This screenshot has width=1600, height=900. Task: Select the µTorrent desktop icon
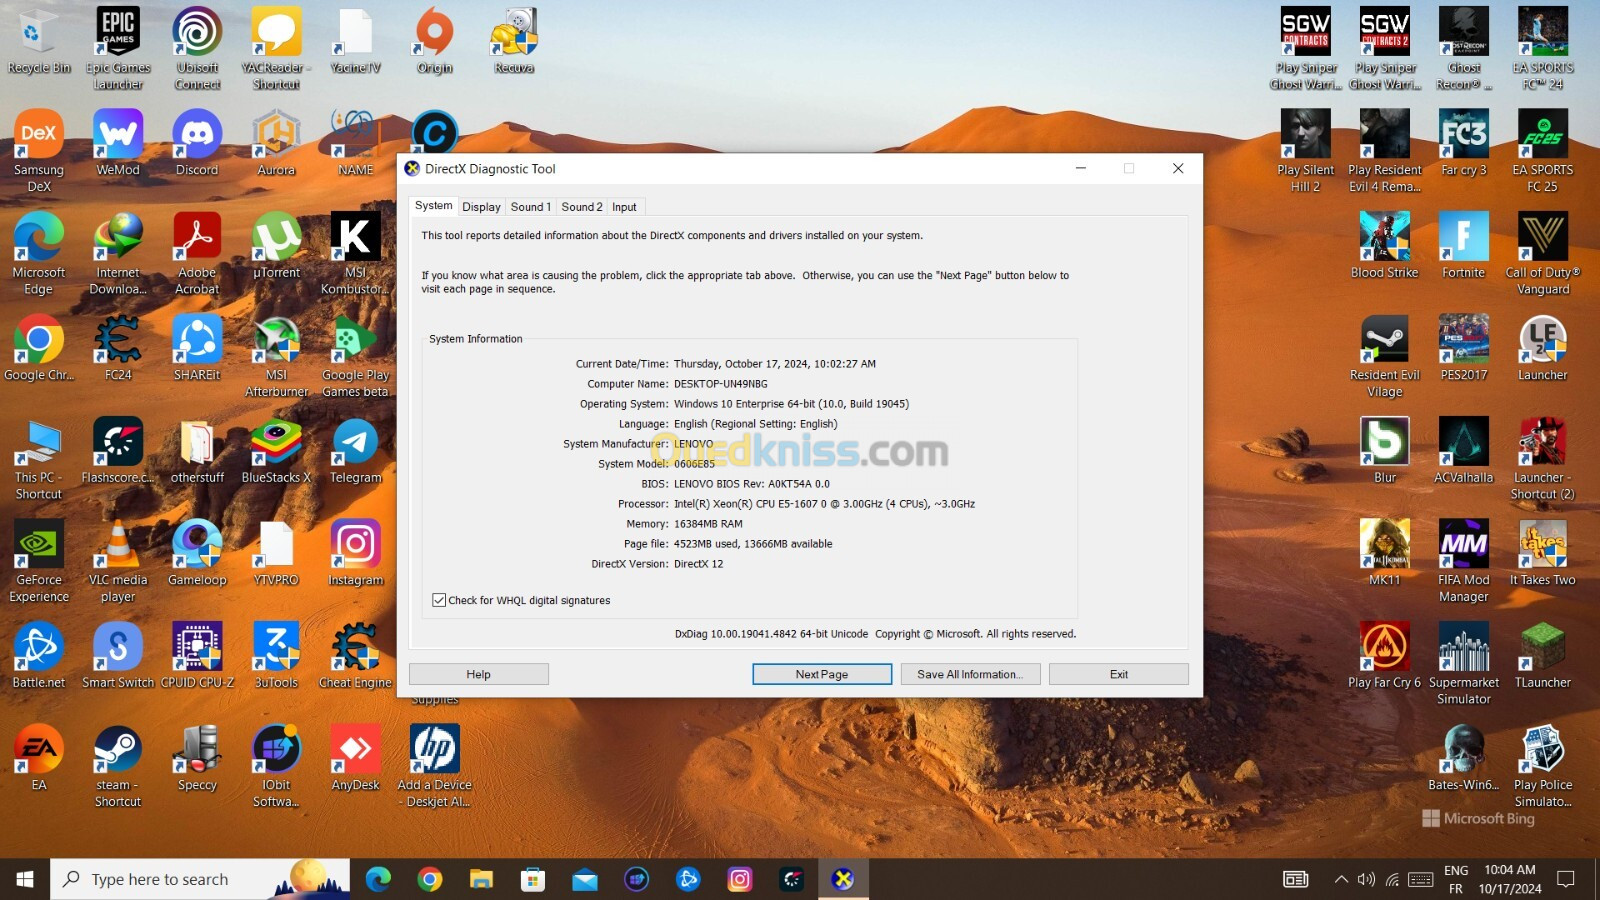coord(276,245)
